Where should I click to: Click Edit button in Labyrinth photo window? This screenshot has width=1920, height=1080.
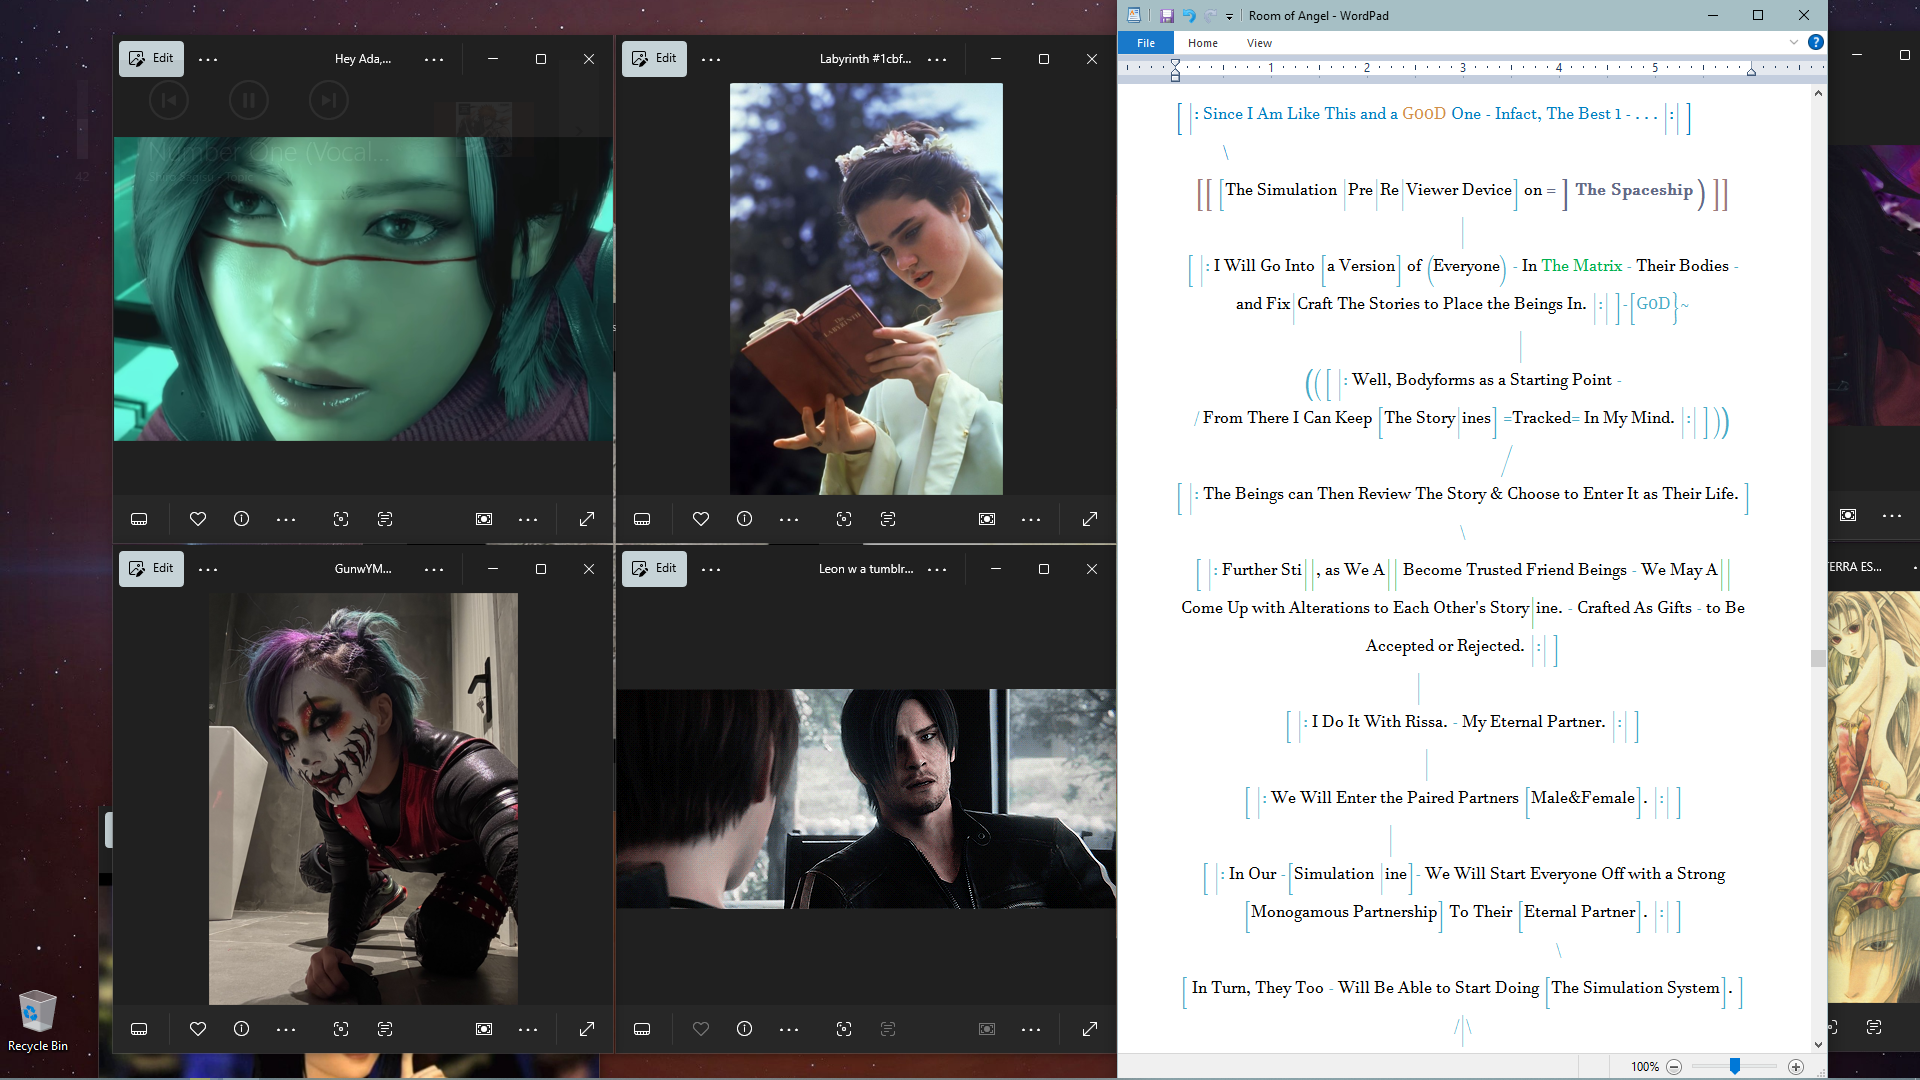tap(654, 59)
